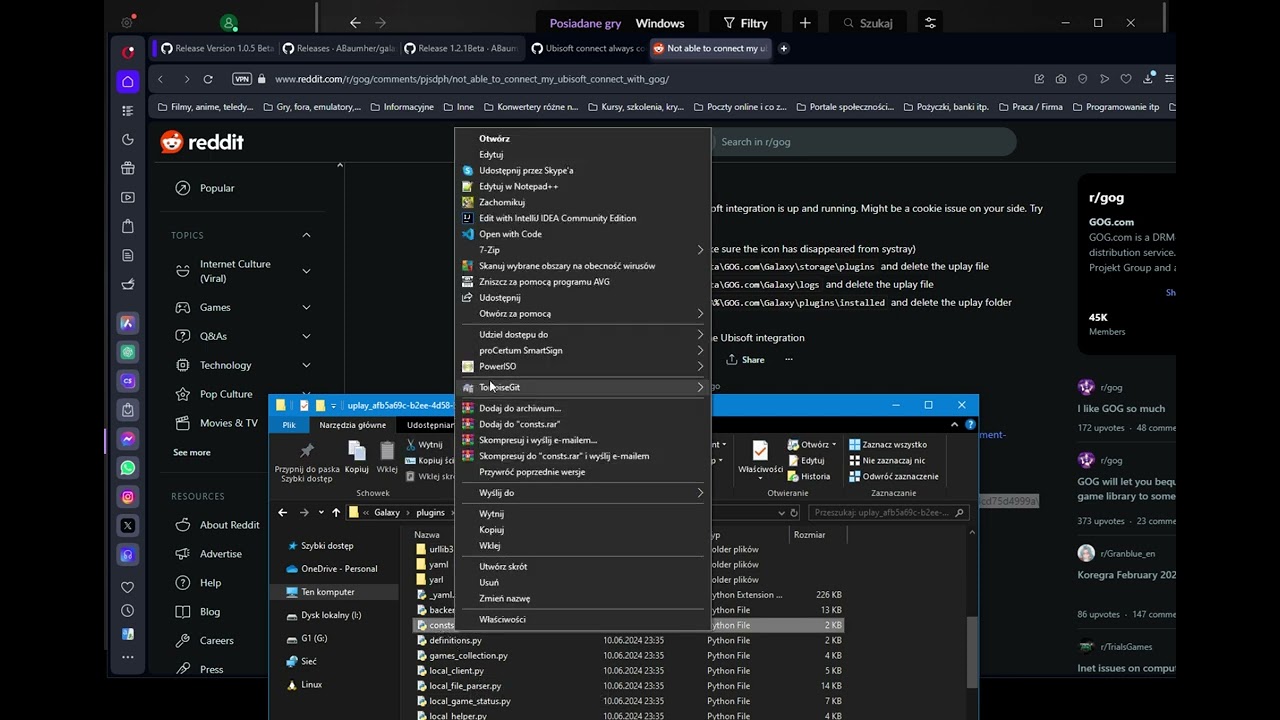
Task: Expand the 'Wyślij do' submenu
Action: click(x=583, y=493)
